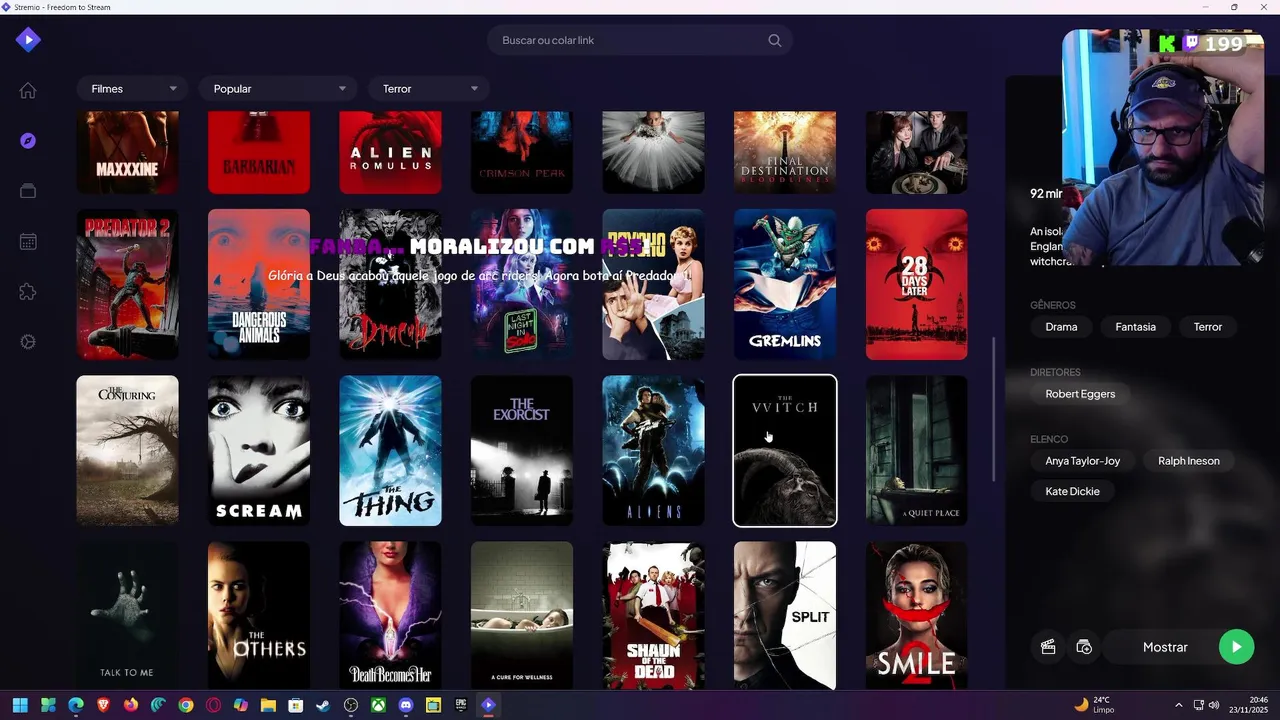Click the add to library icon
This screenshot has width=1280, height=720.
click(x=1084, y=647)
